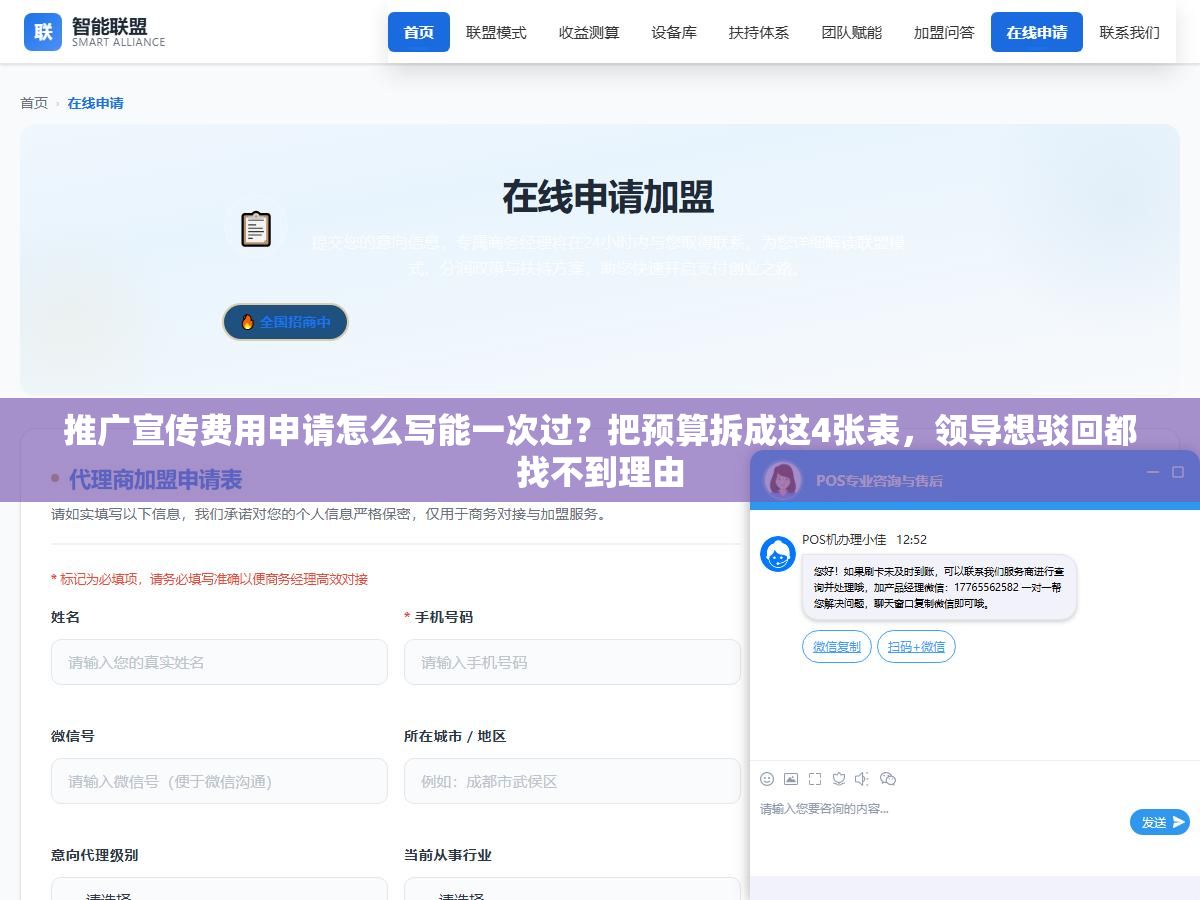Click the 当前从事行业 label
The height and width of the screenshot is (900, 1200).
pyautogui.click(x=448, y=855)
